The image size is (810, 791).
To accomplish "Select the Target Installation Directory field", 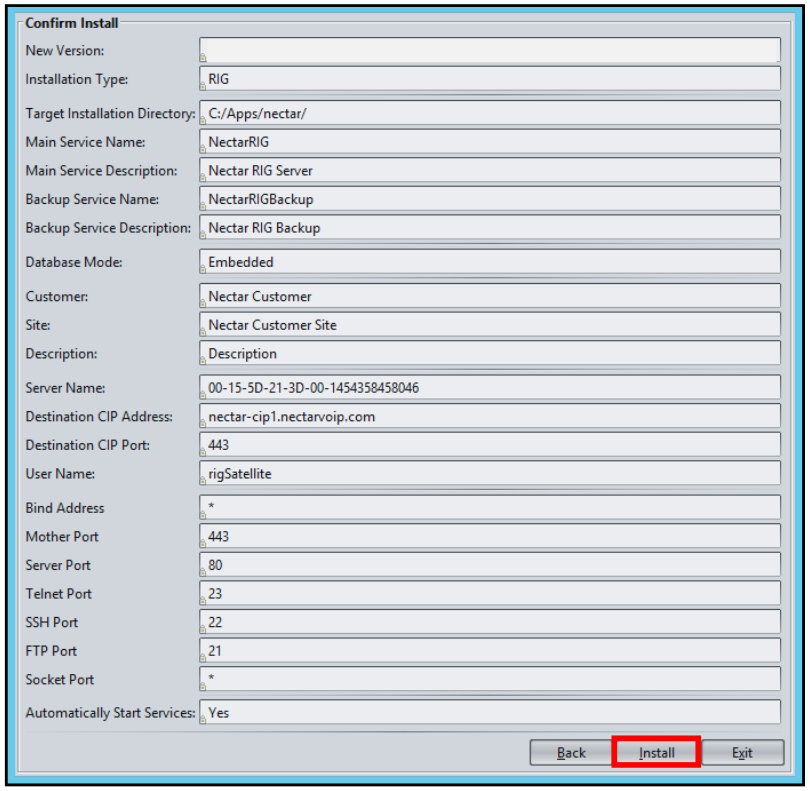I will [490, 113].
